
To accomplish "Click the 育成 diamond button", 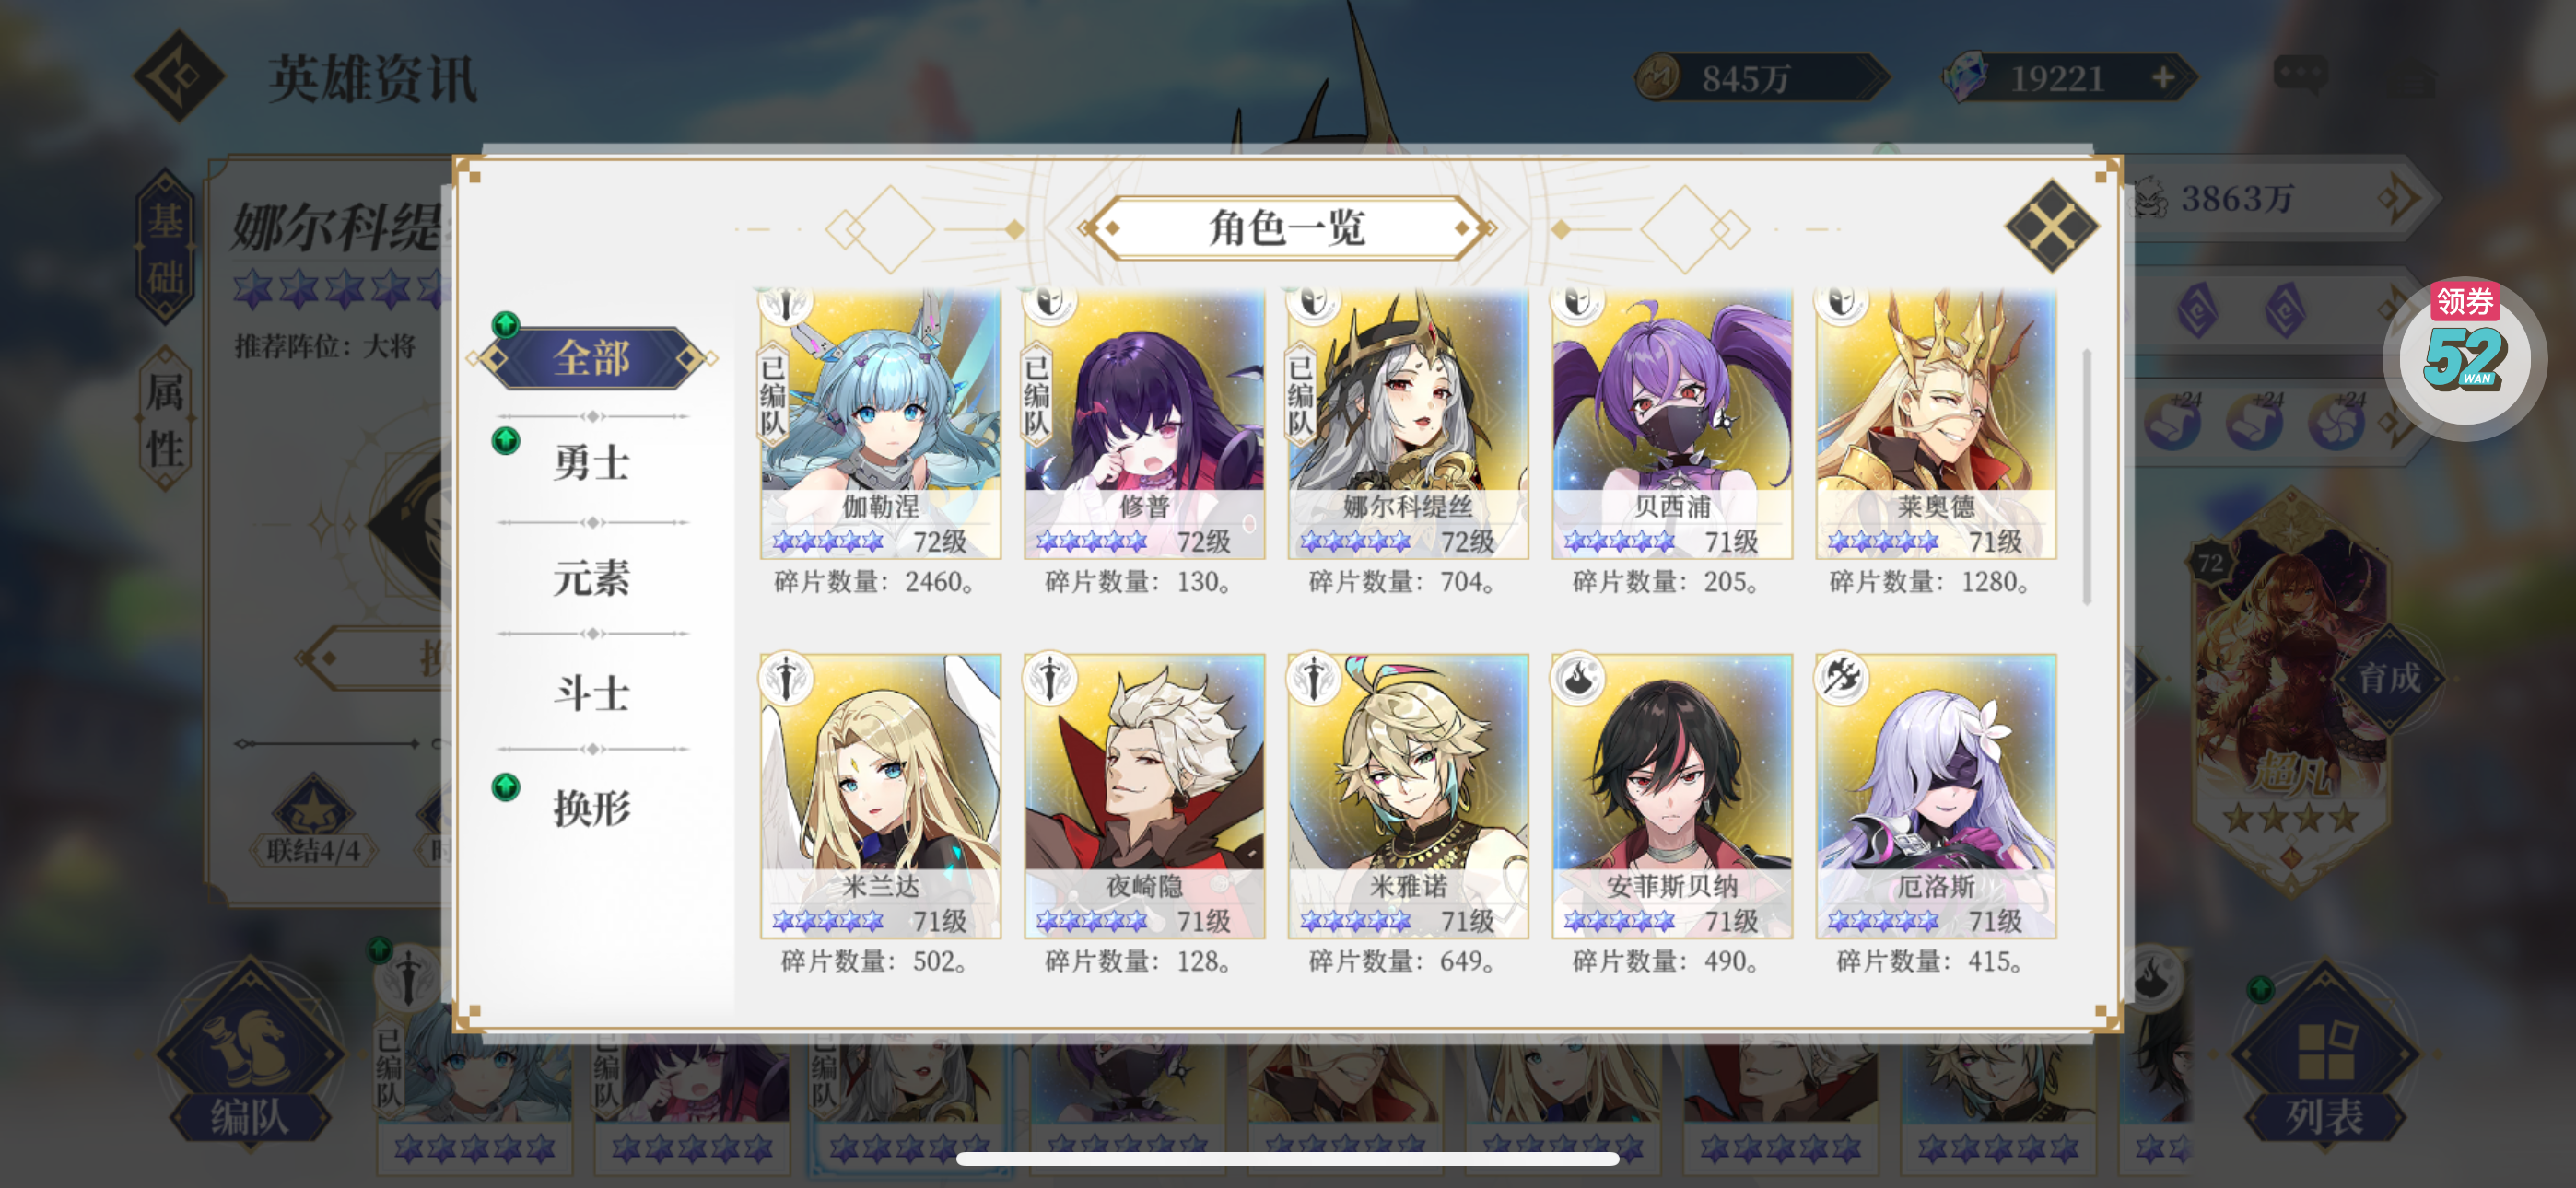I will tap(2390, 679).
